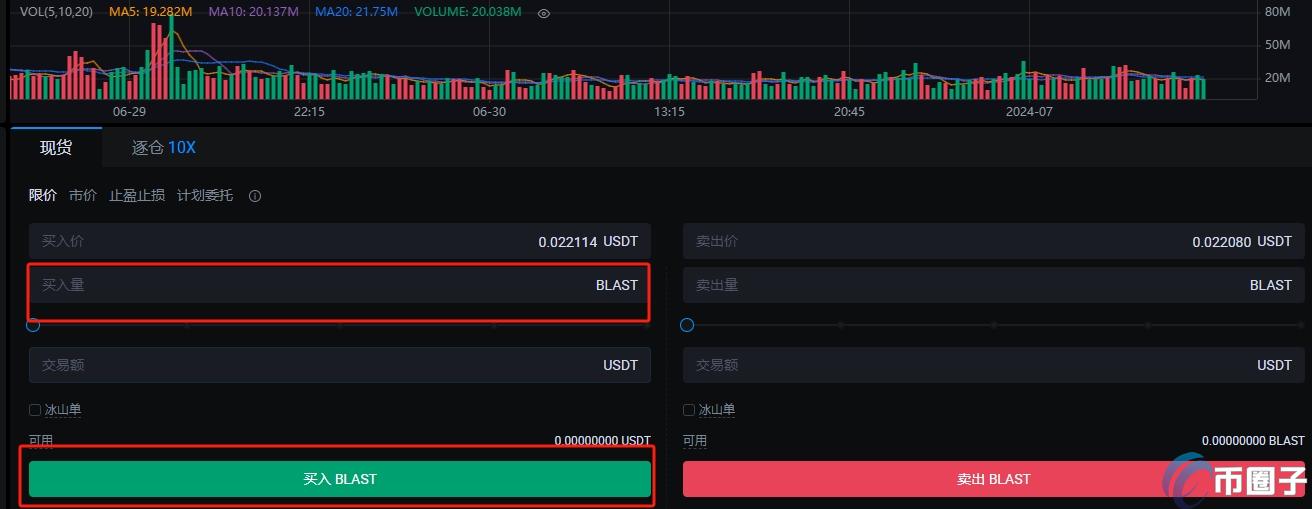Switch to the 现货 tab
Image resolution: width=1312 pixels, height=509 pixels.
tap(56, 147)
